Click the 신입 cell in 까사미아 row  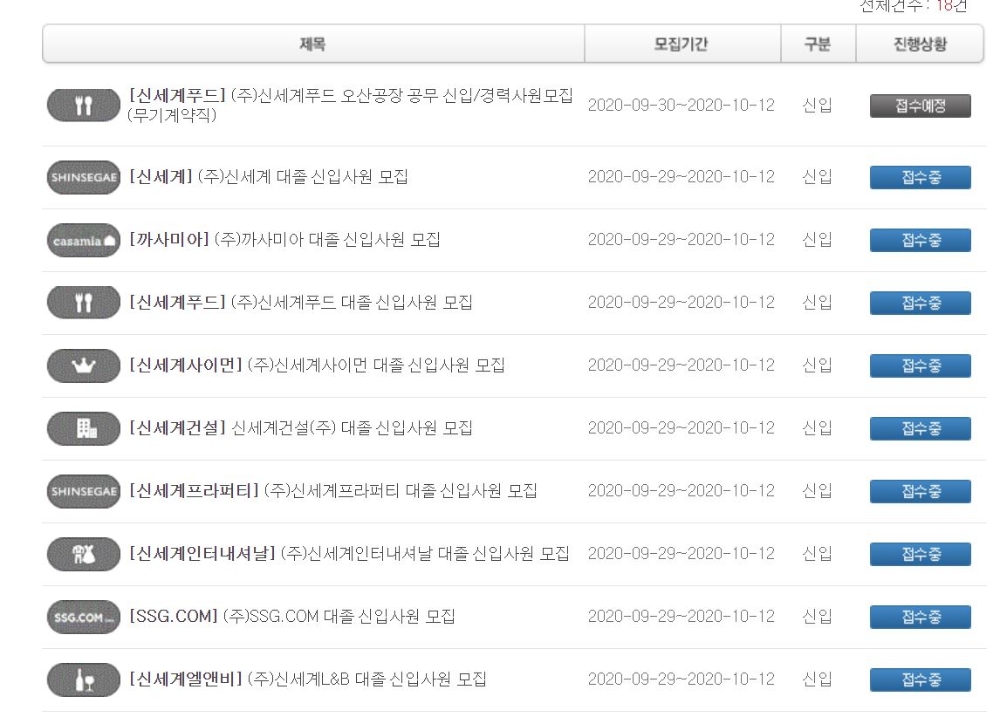click(817, 240)
